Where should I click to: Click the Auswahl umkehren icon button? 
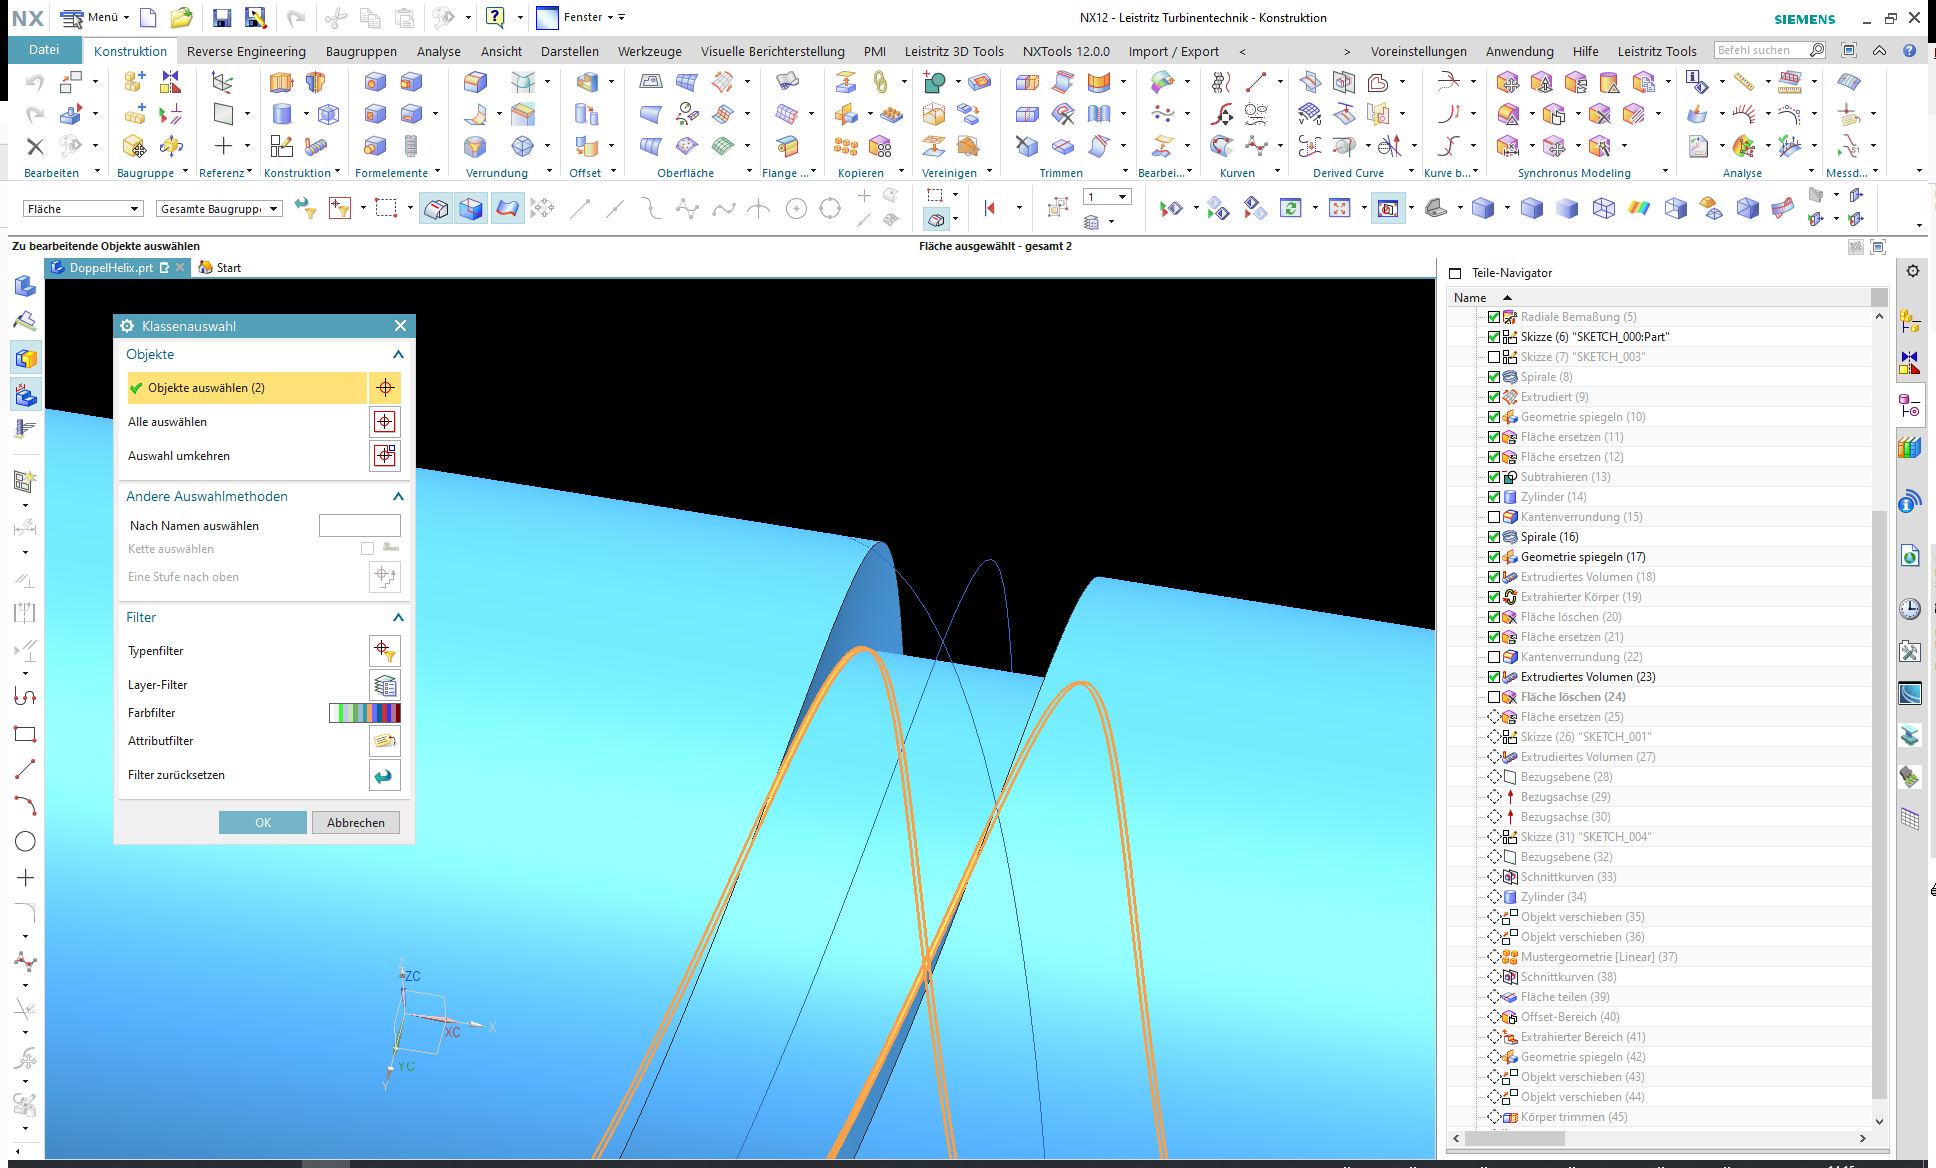point(385,456)
